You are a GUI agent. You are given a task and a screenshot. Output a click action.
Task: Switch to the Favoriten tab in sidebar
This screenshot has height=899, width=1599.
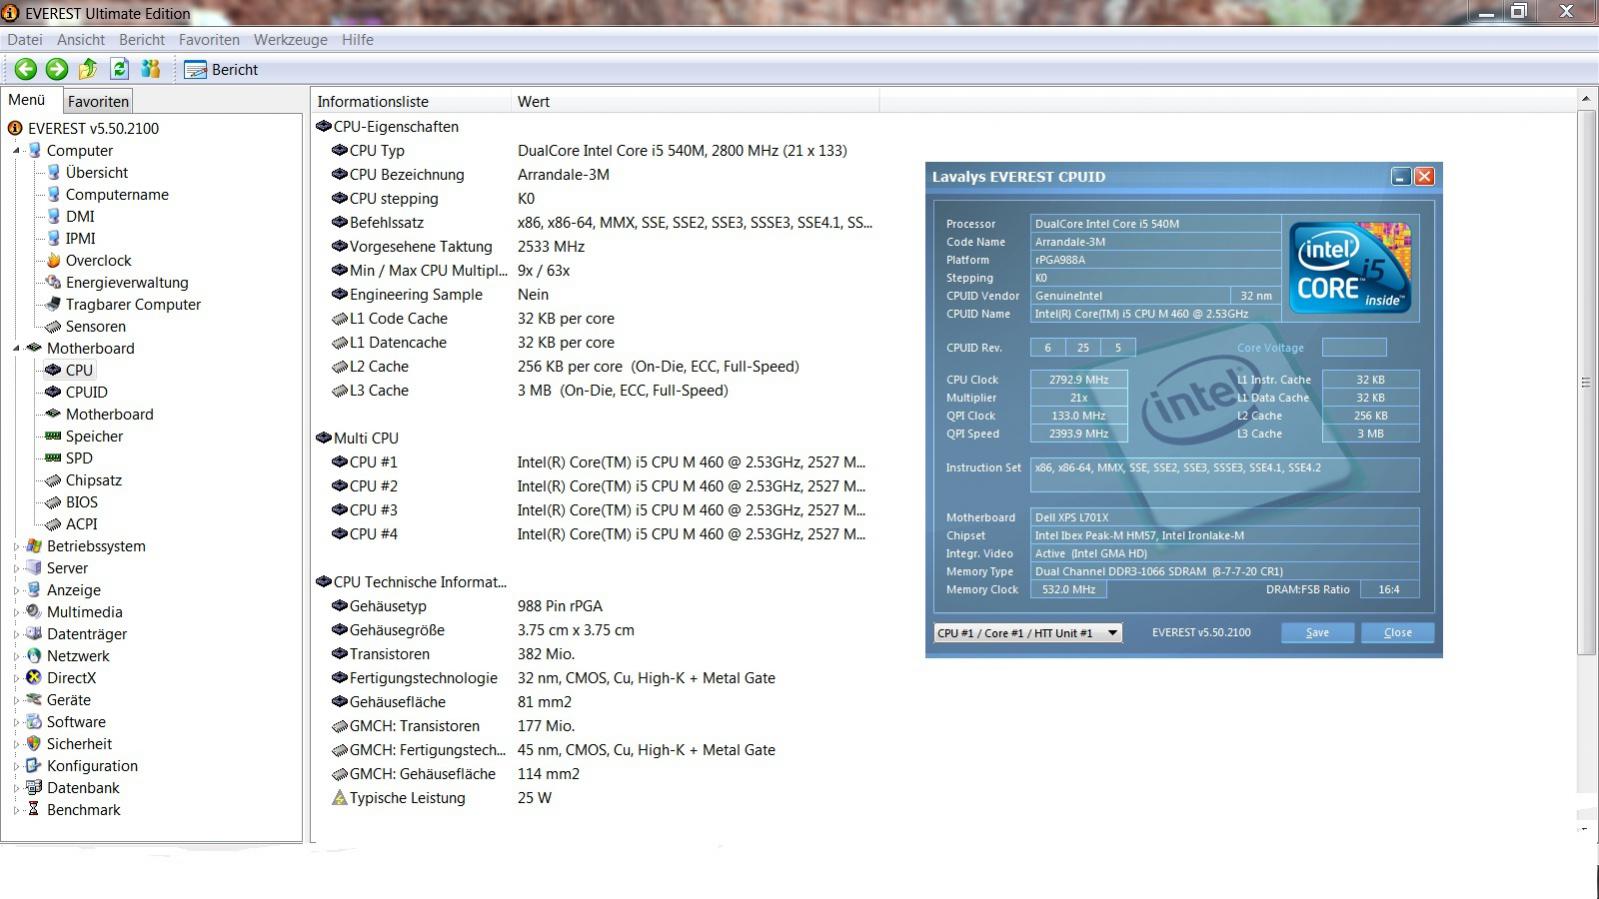pyautogui.click(x=98, y=101)
